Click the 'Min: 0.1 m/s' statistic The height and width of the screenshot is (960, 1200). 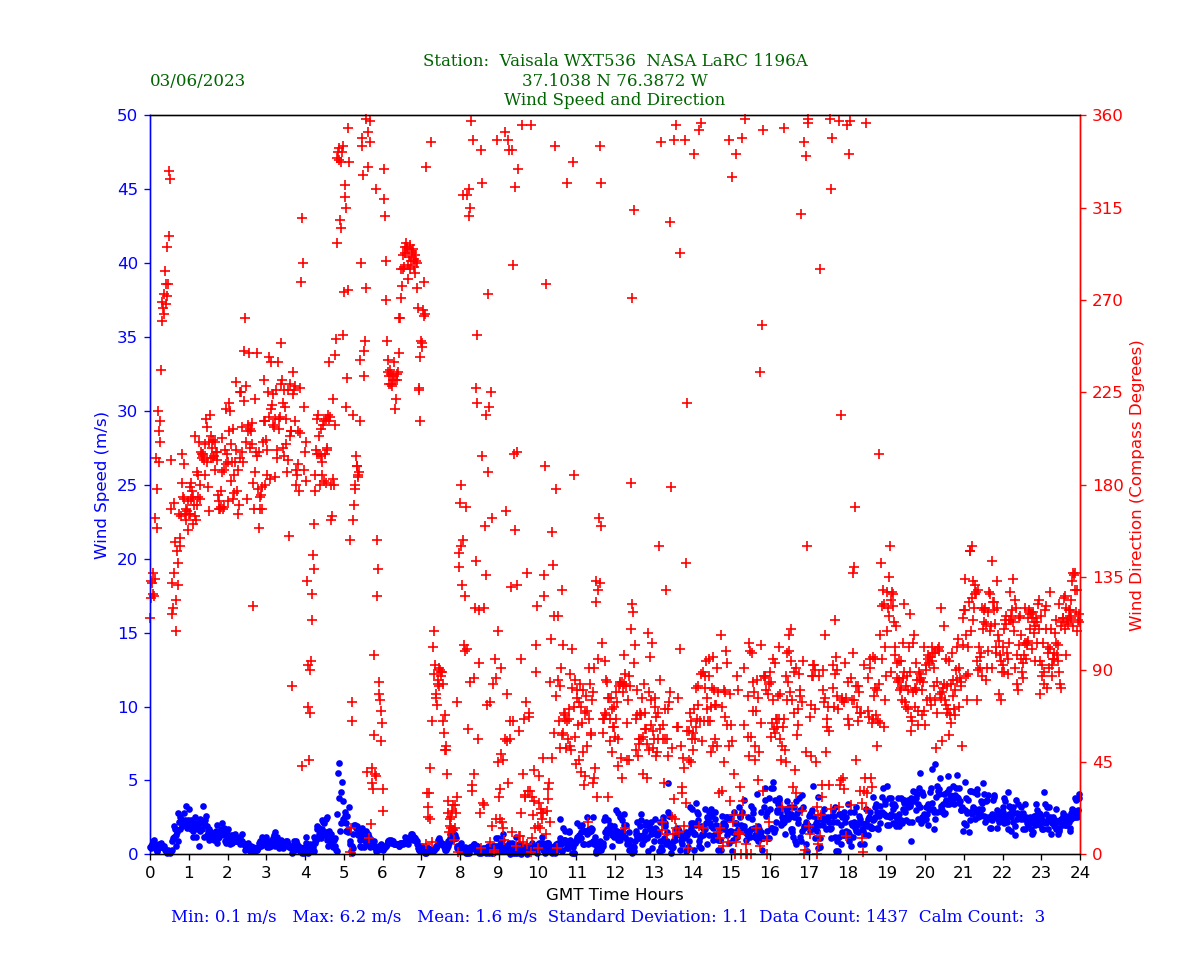pos(223,917)
